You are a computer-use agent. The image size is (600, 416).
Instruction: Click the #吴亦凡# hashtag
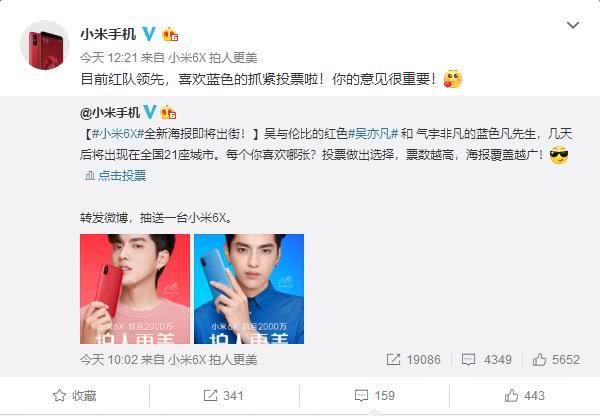point(373,134)
